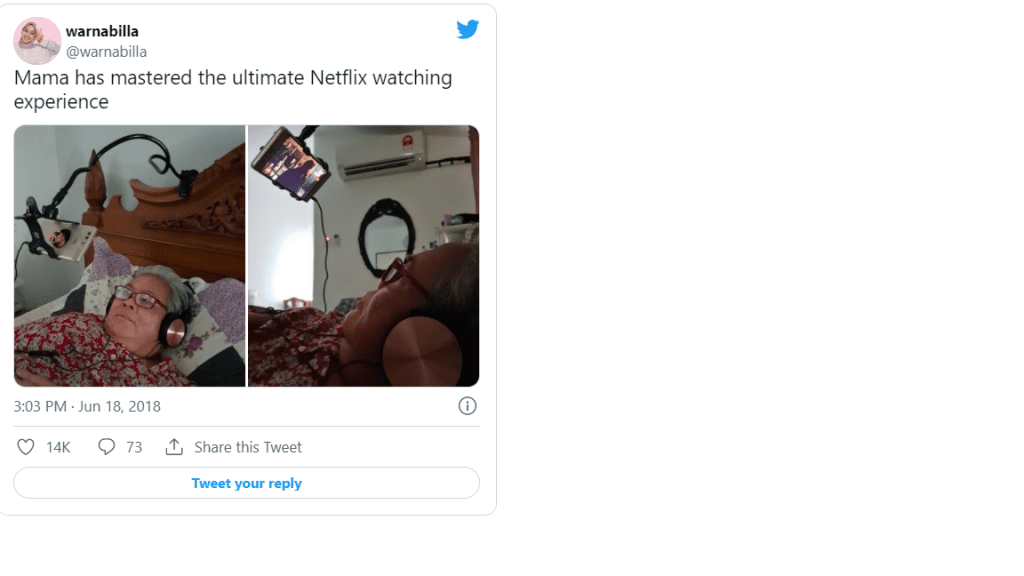The height and width of the screenshot is (576, 1024).
Task: View the 73 replies count
Action: tap(134, 447)
